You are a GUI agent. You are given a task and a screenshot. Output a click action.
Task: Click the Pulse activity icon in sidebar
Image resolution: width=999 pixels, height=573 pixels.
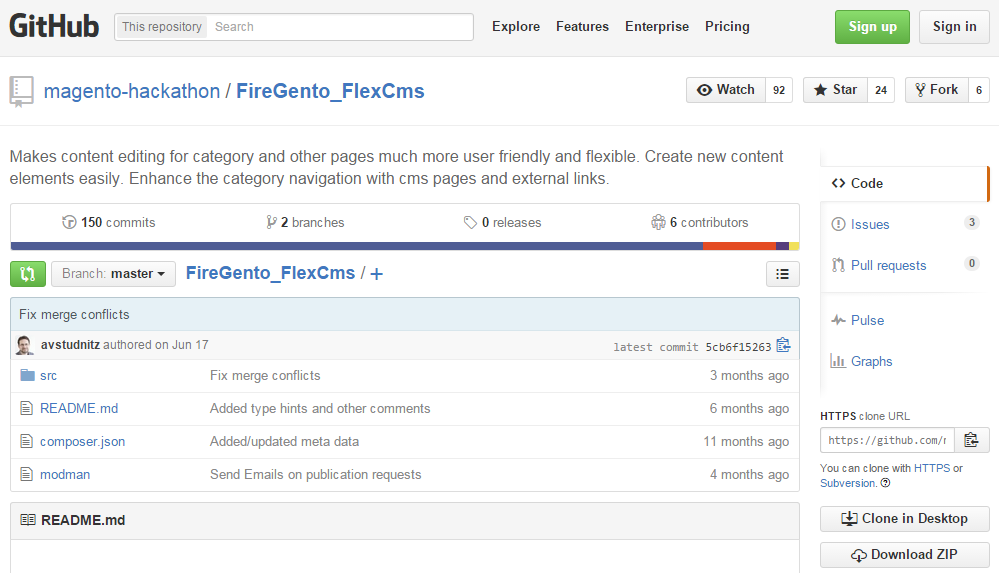point(838,320)
